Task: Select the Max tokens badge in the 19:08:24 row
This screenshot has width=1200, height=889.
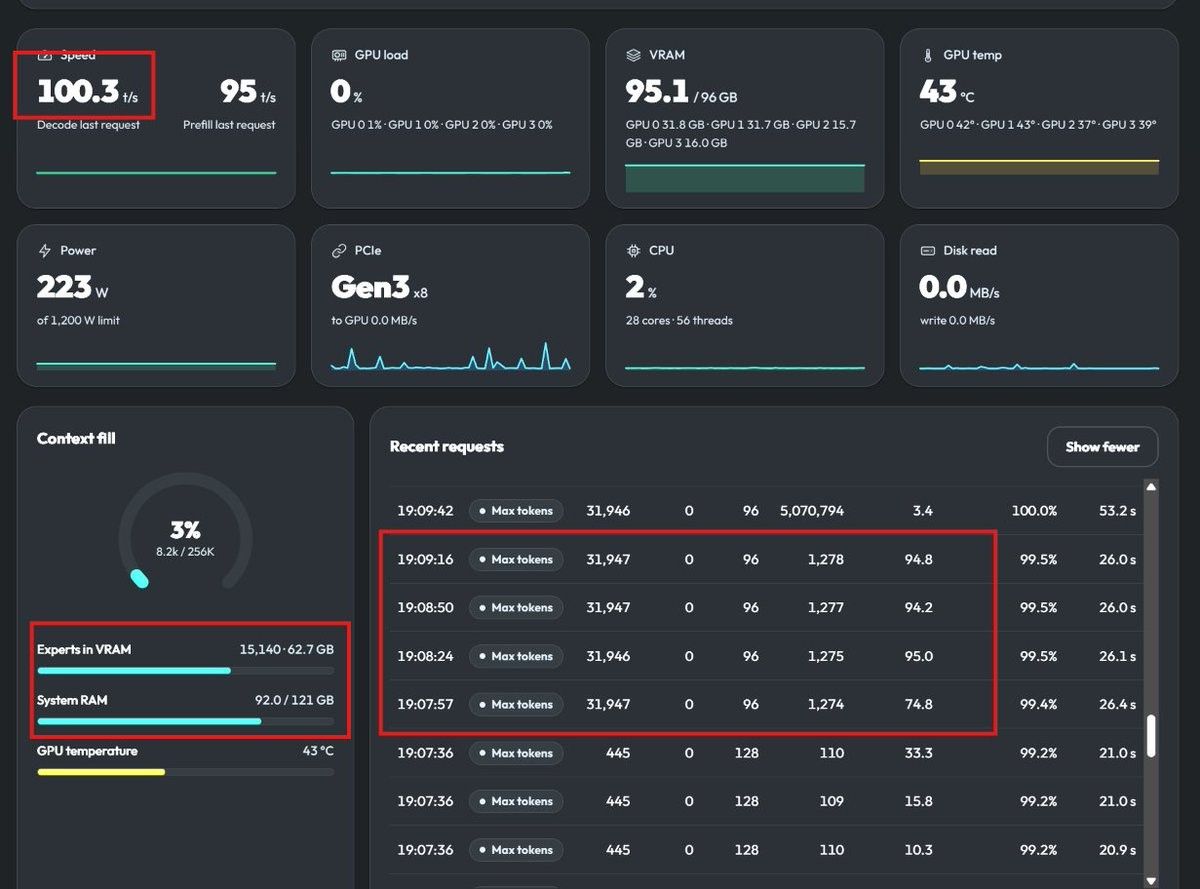Action: [516, 657]
